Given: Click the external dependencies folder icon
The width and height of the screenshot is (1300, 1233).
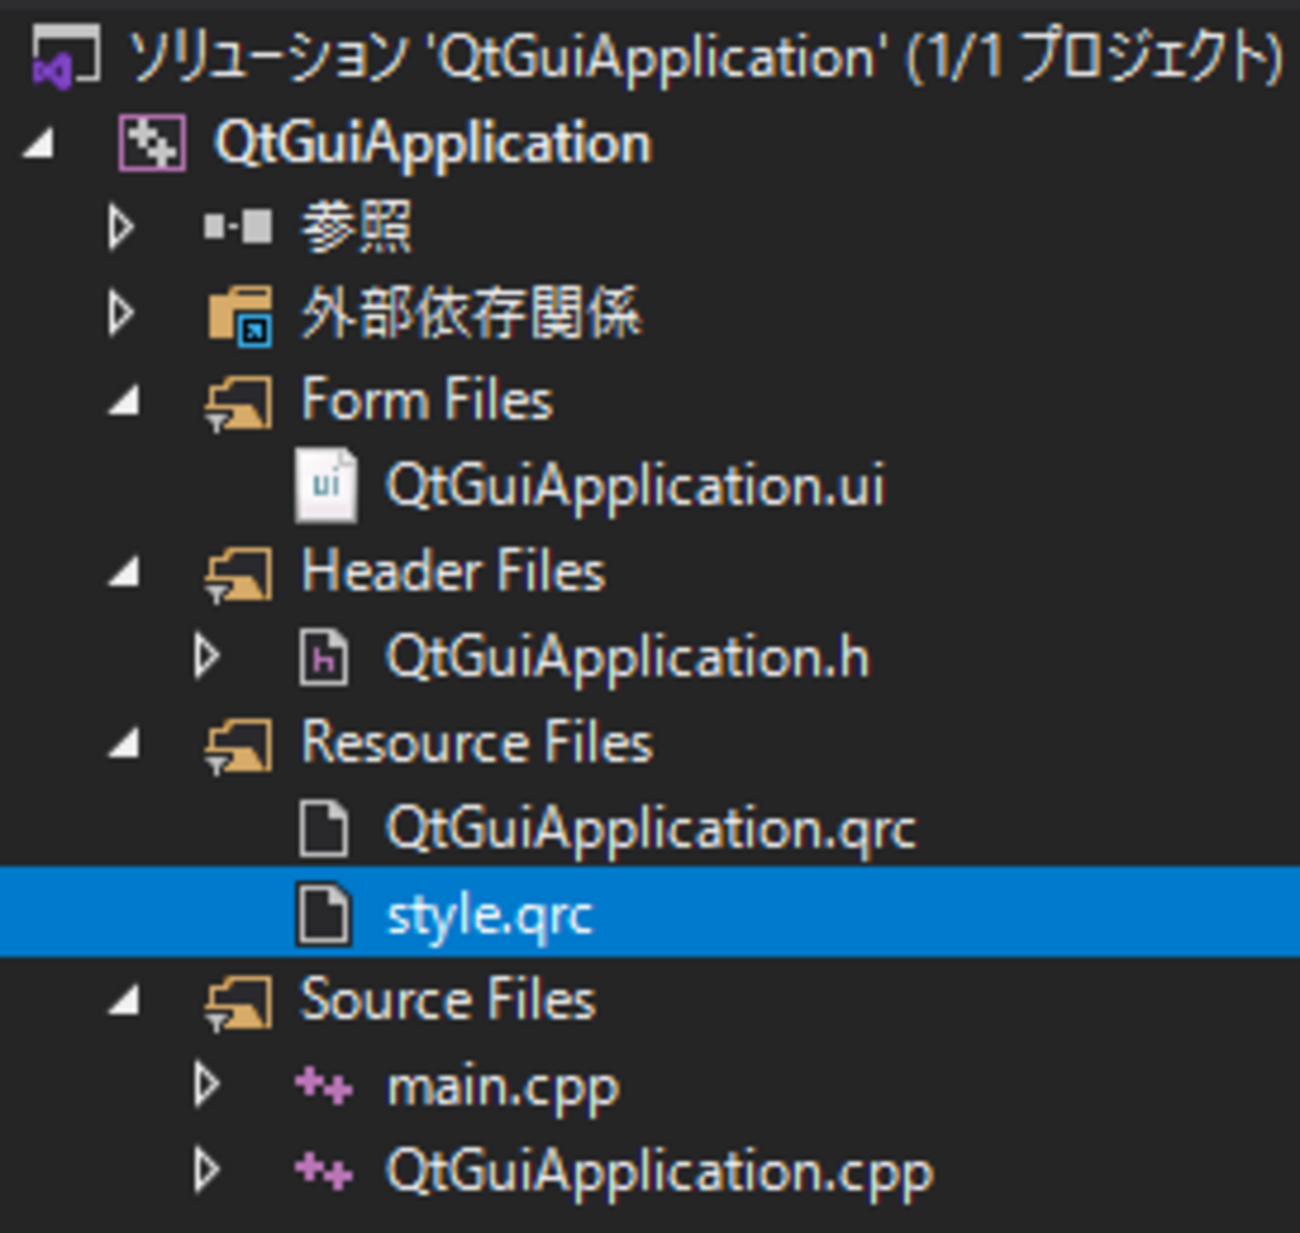Looking at the screenshot, I should click(240, 315).
